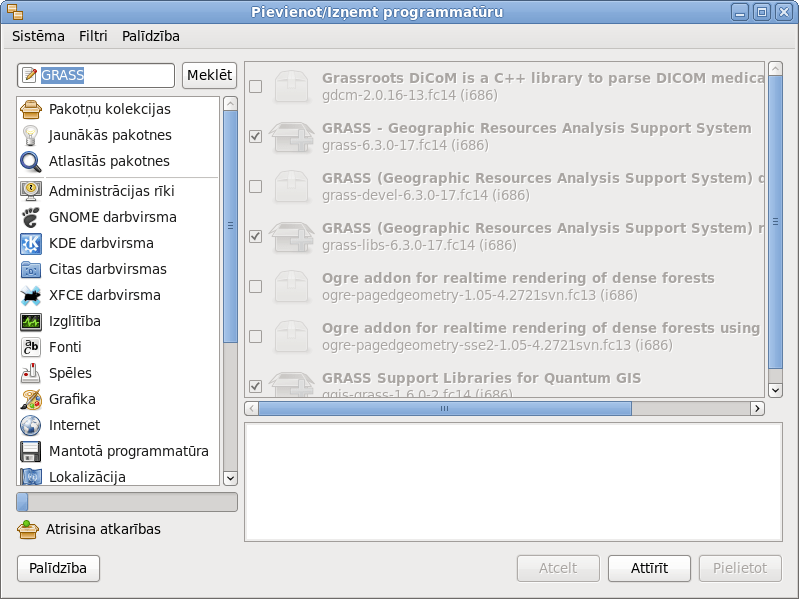
Task: Click the ogre-pagedgeometry-sse2 package icon
Action: point(291,336)
